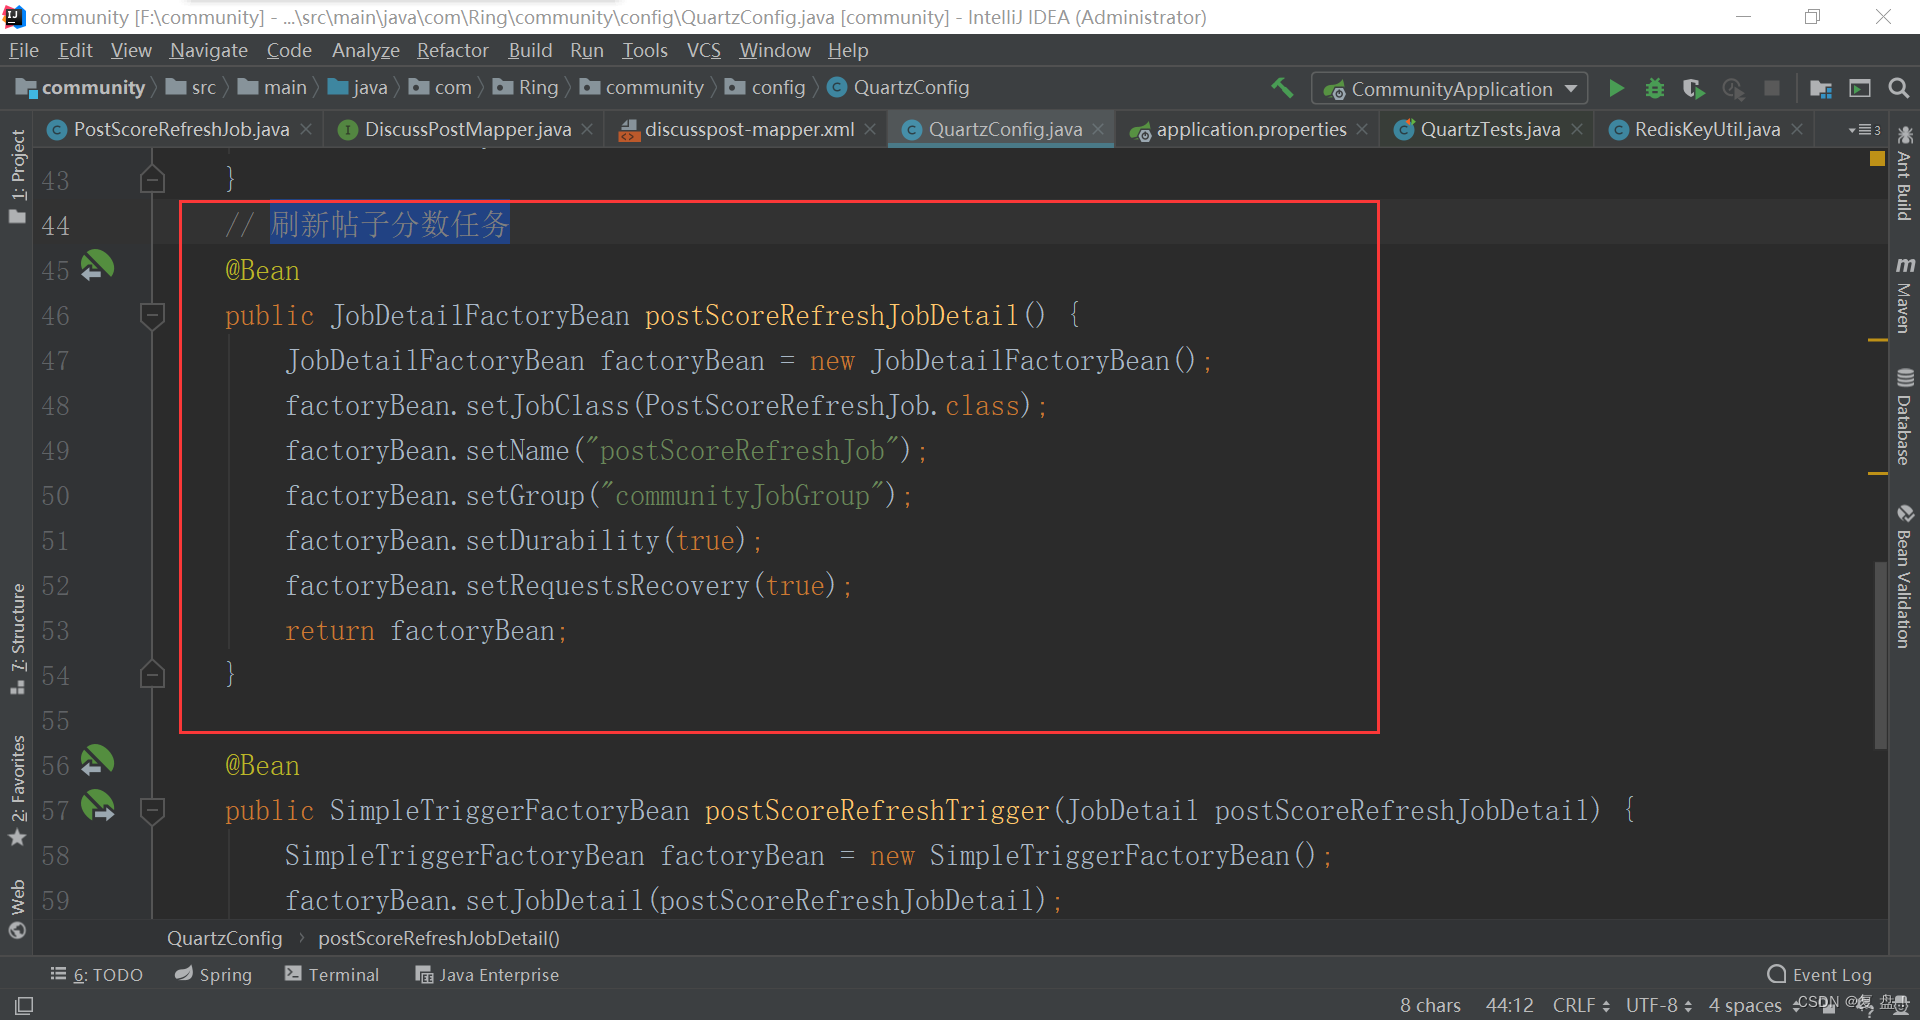The width and height of the screenshot is (1920, 1020).
Task: Click the "communityJobGroup" string literal
Action: point(742,496)
